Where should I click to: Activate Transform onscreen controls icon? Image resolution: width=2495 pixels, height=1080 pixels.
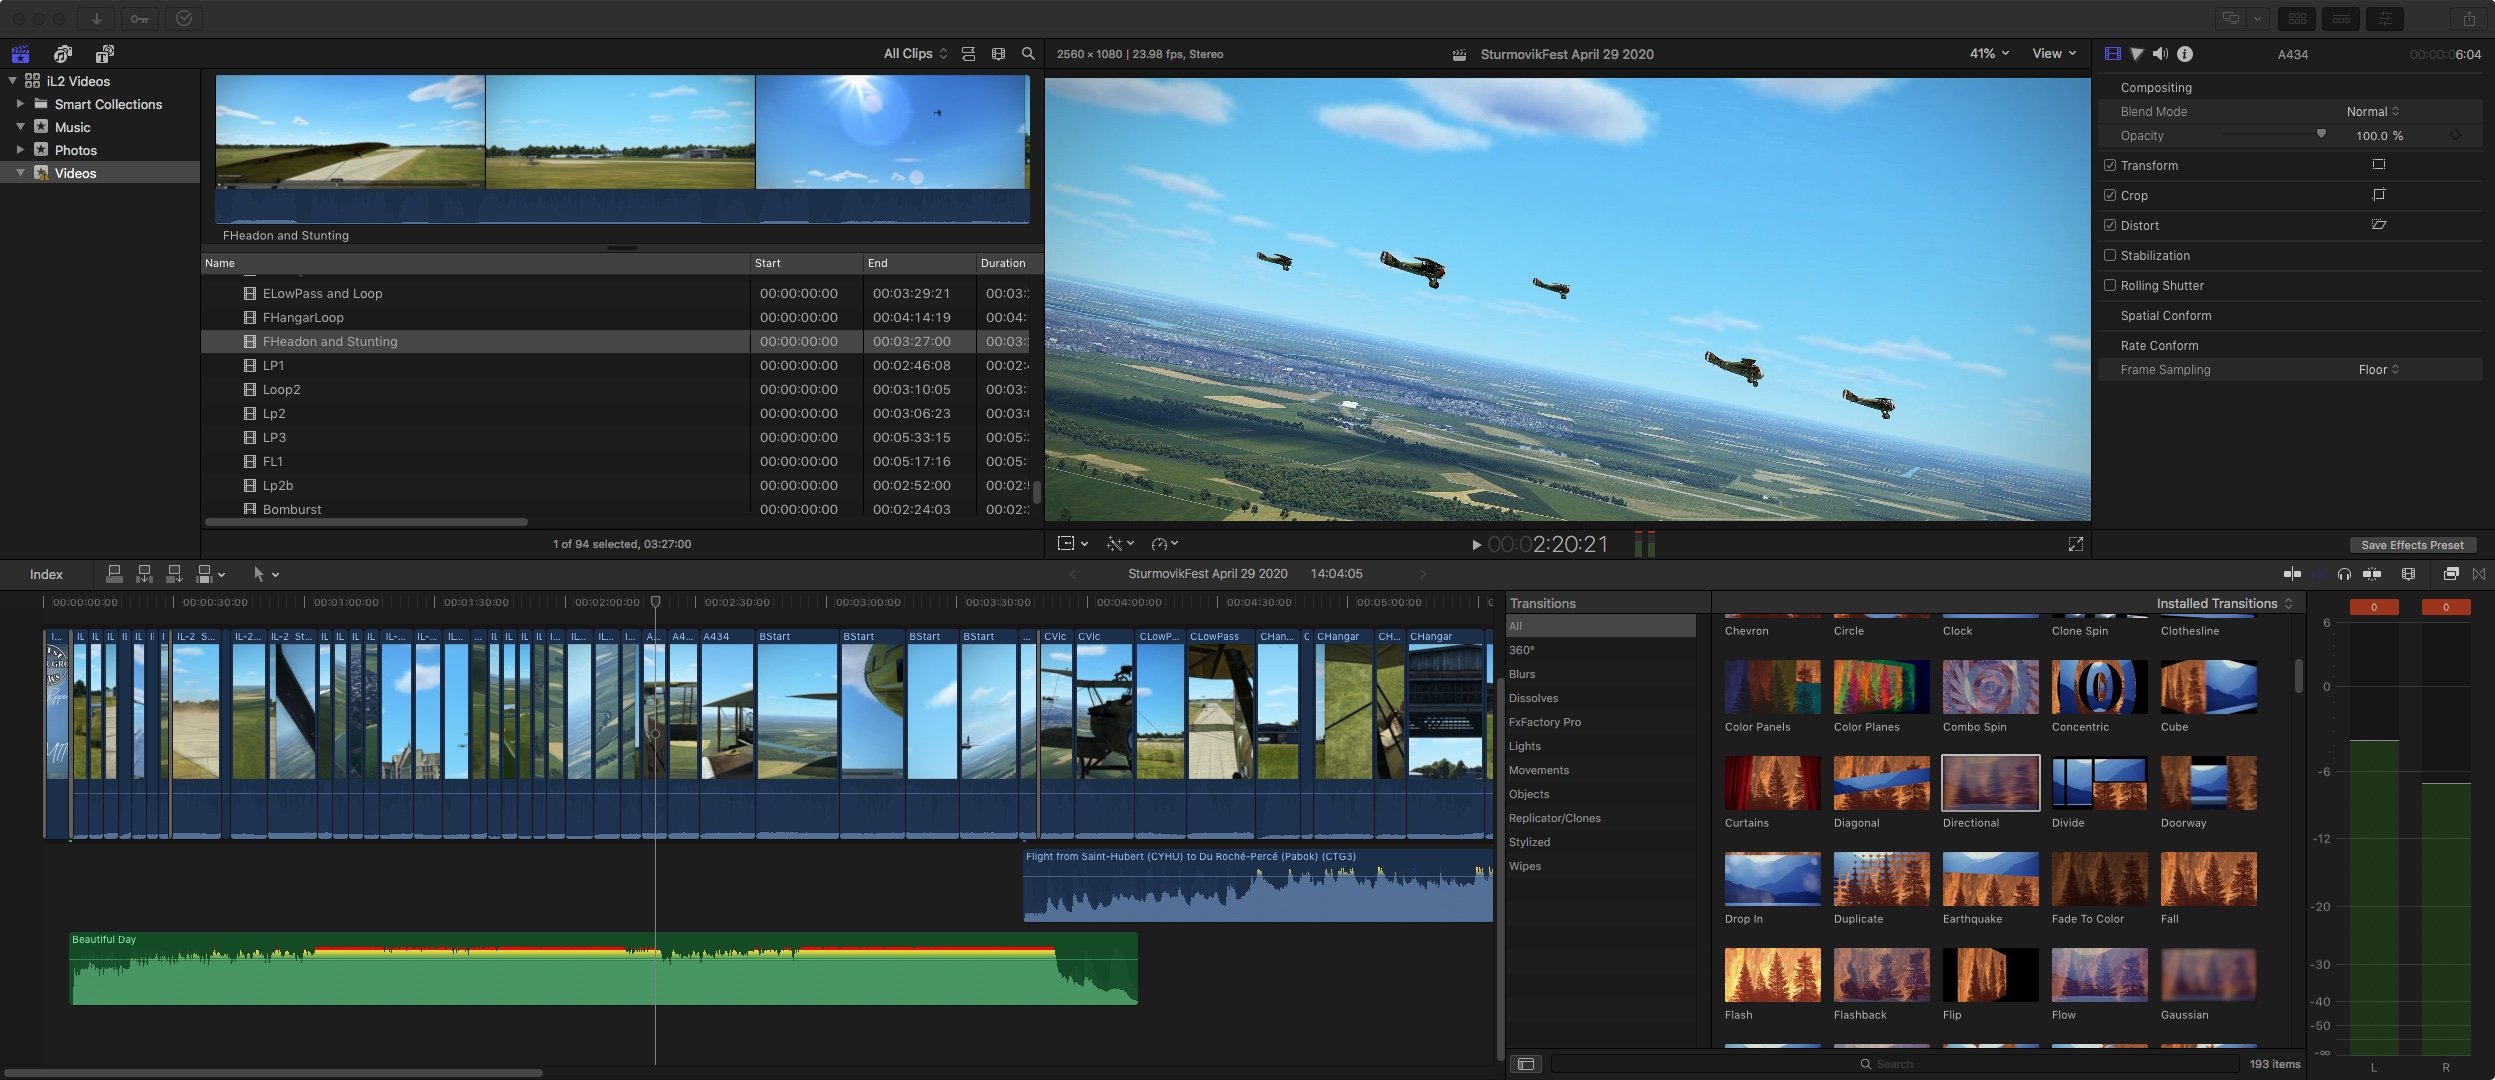click(x=2379, y=165)
